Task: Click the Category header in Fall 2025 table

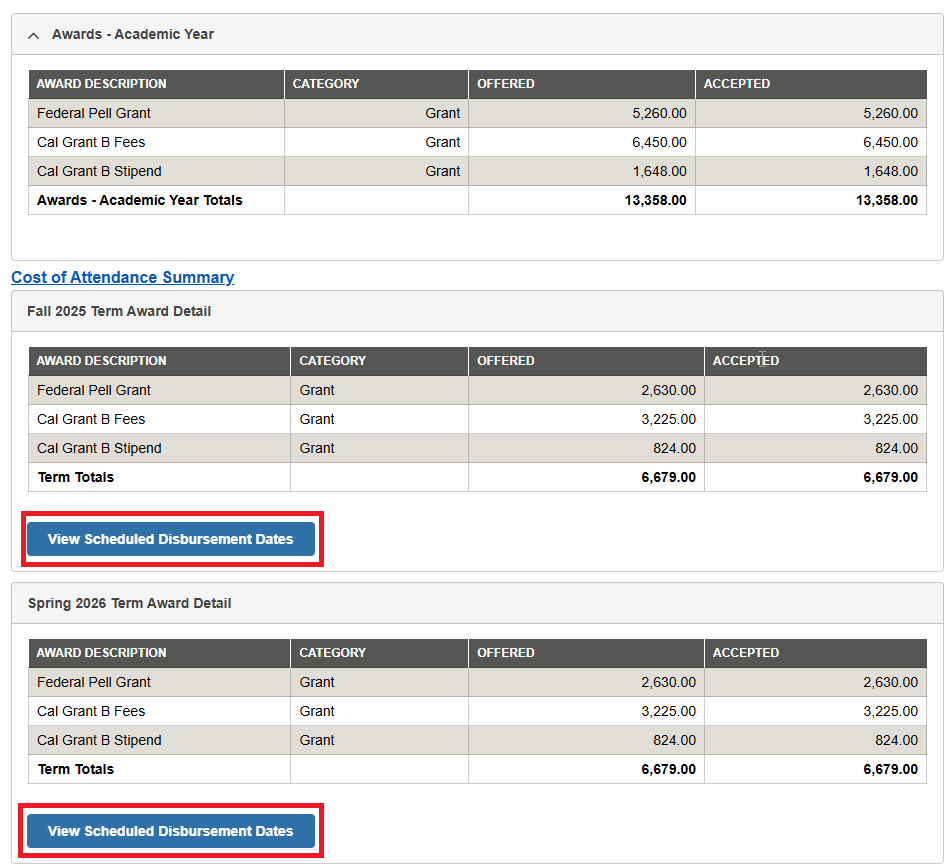Action: [x=333, y=361]
